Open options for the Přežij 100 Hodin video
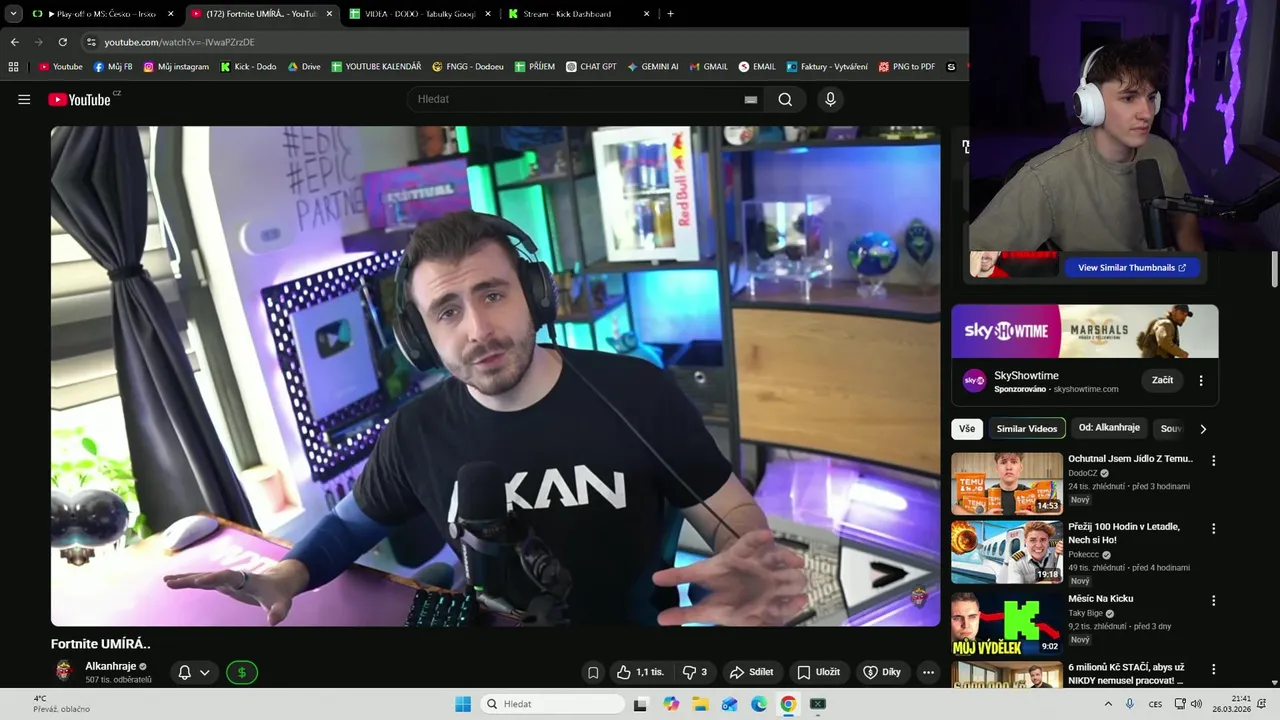This screenshot has width=1280, height=720. coord(1214,528)
